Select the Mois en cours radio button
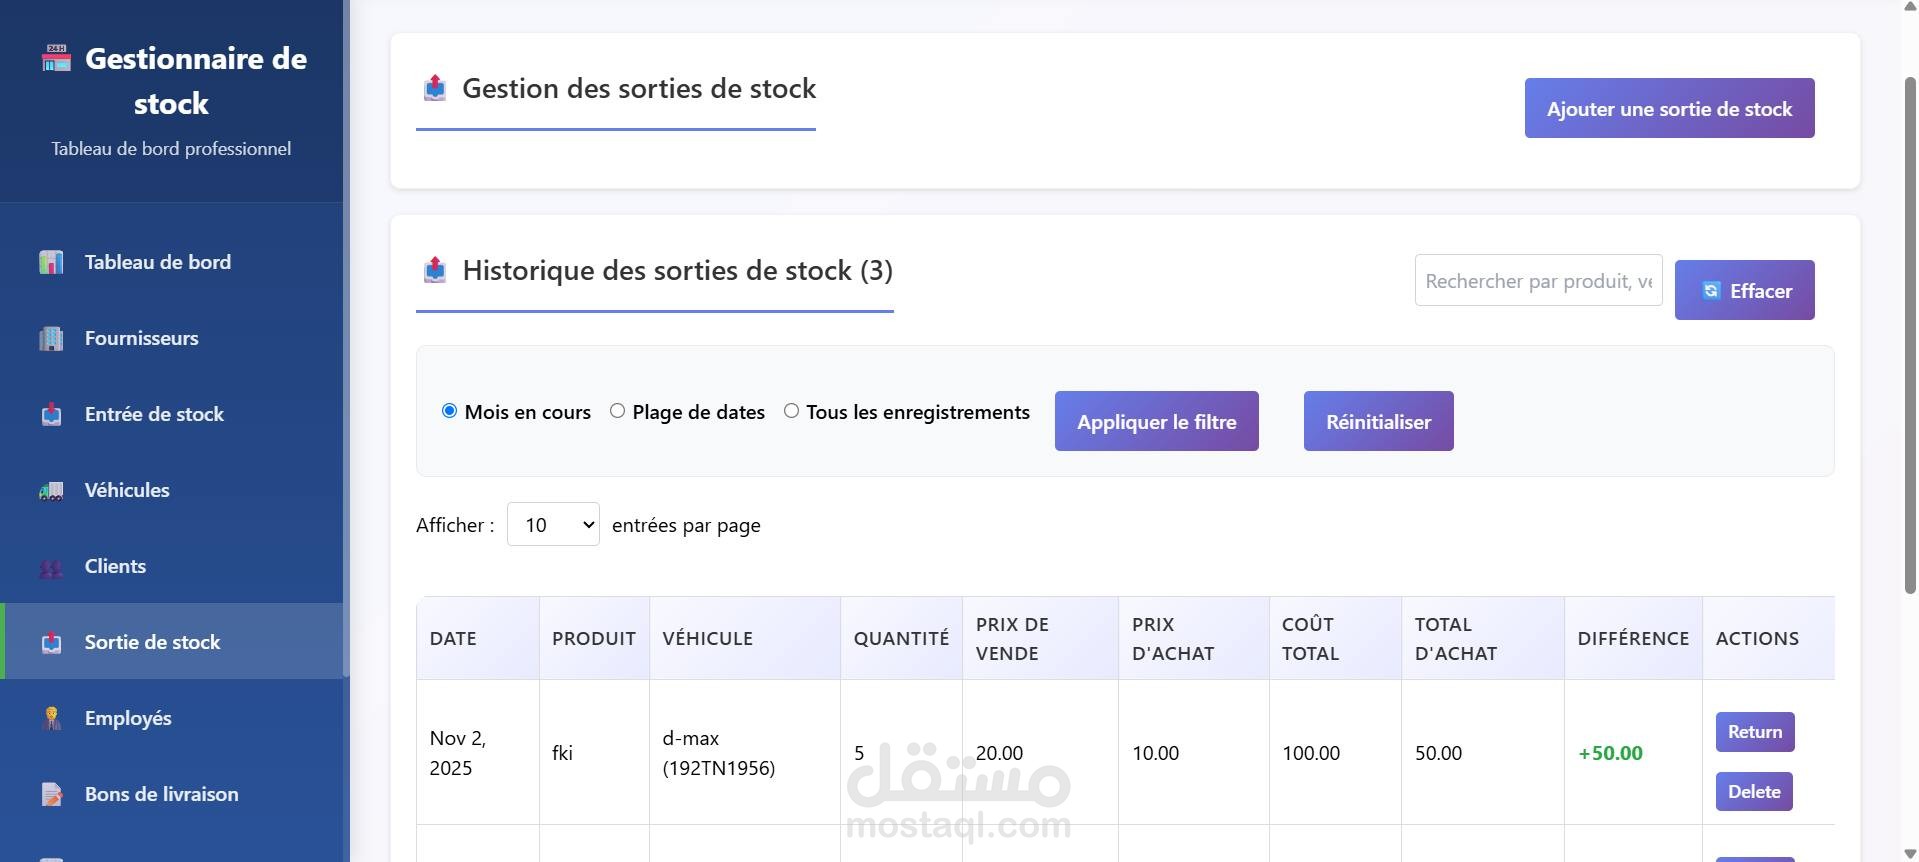This screenshot has height=862, width=1919. point(450,411)
